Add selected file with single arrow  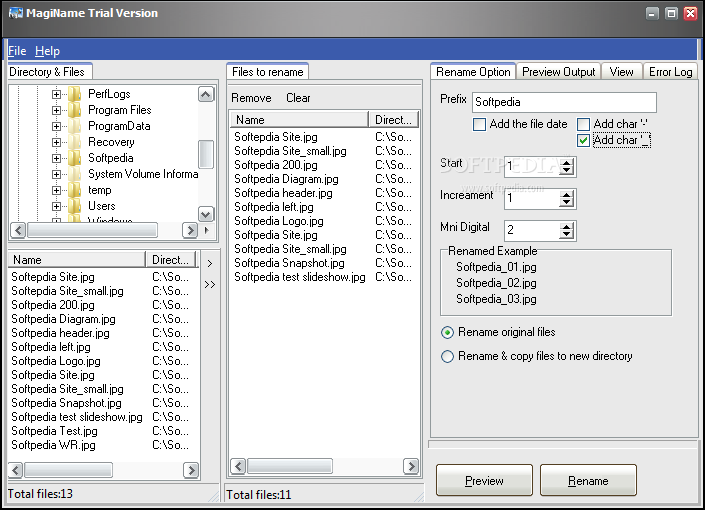coord(210,264)
